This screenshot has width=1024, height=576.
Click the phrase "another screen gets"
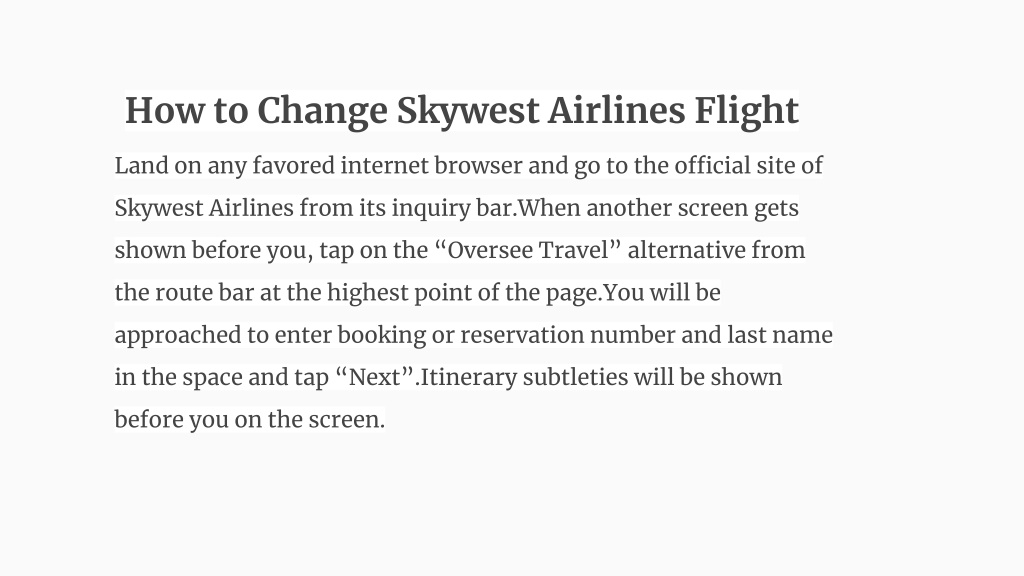[692, 208]
